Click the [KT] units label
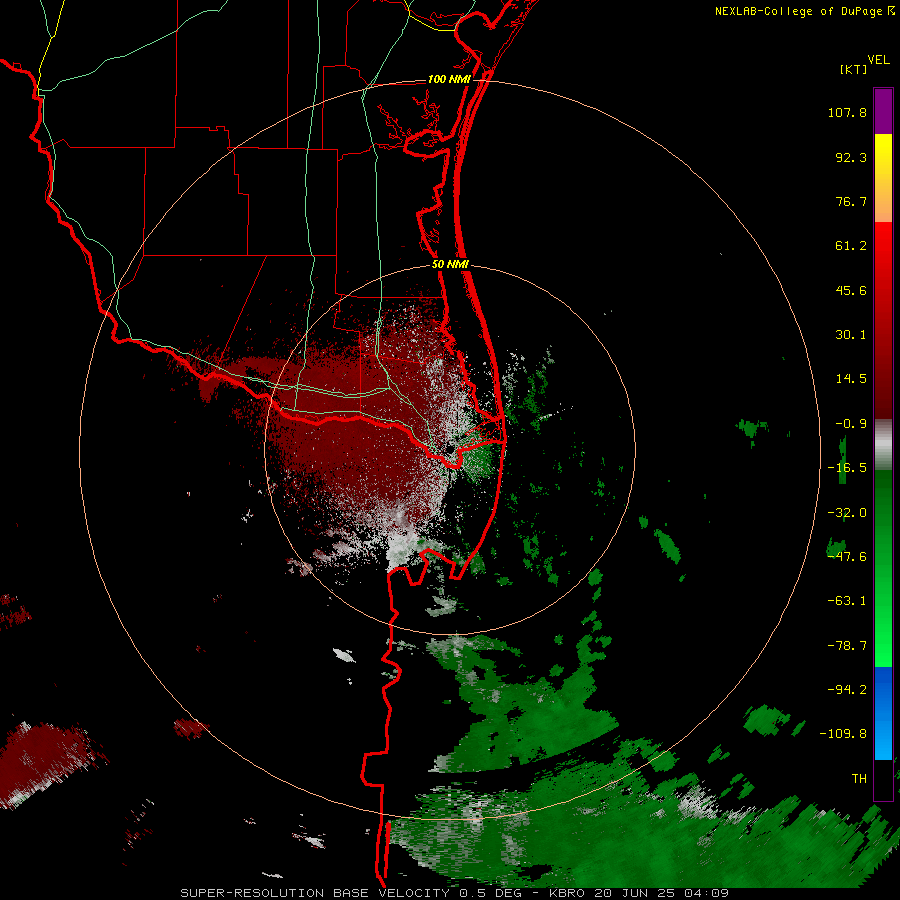 [854, 69]
